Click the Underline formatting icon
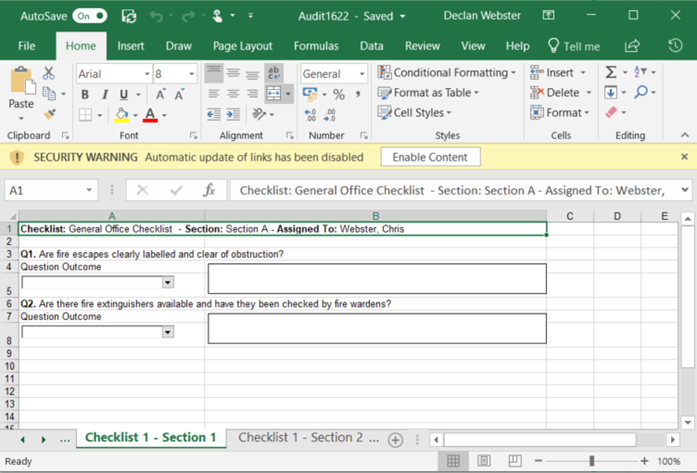Screen dimensions: 697x473 pyautogui.click(x=123, y=94)
